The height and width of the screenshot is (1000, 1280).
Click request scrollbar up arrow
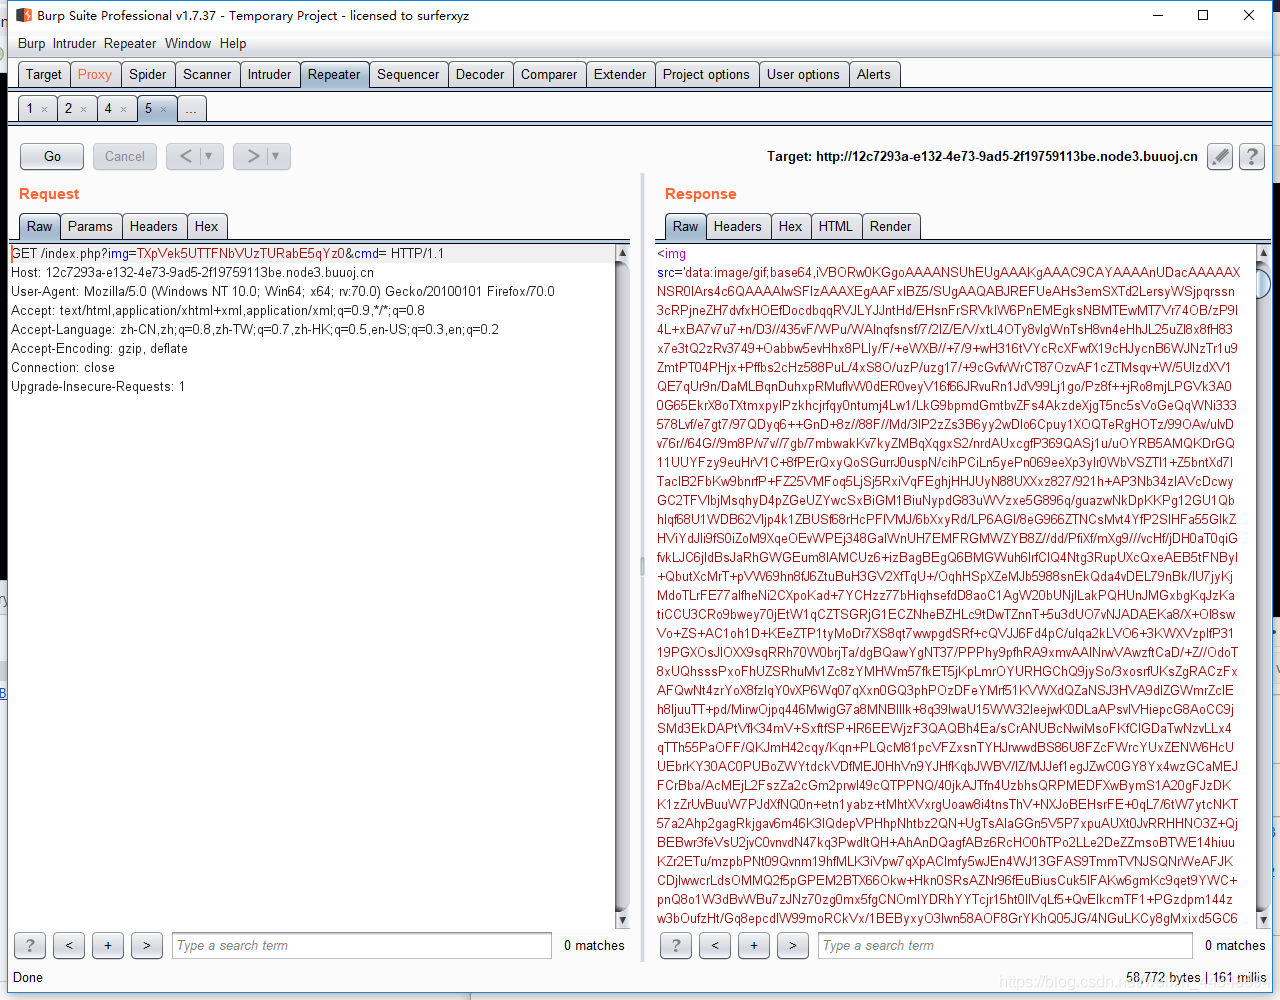tap(622, 253)
